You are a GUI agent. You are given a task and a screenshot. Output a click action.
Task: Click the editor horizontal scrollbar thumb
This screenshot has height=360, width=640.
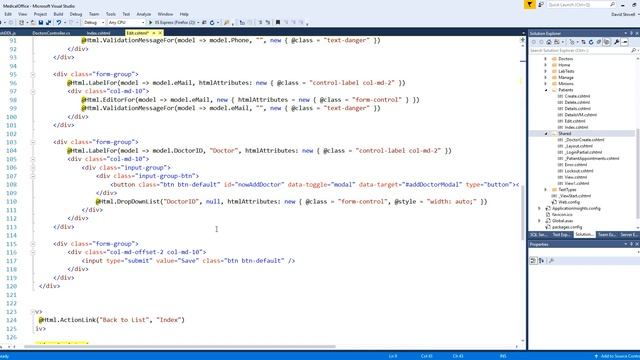click(x=180, y=347)
